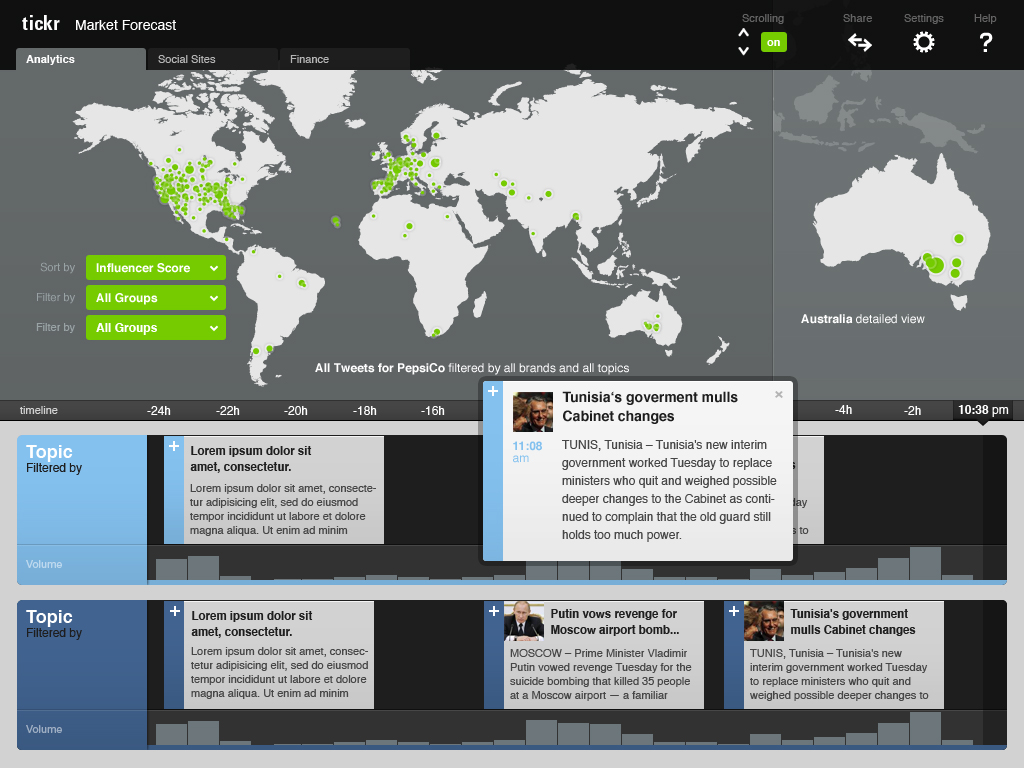Viewport: 1024px width, 768px height.
Task: Expand first light-blue topic Lorem ipsum card
Action: tap(174, 446)
